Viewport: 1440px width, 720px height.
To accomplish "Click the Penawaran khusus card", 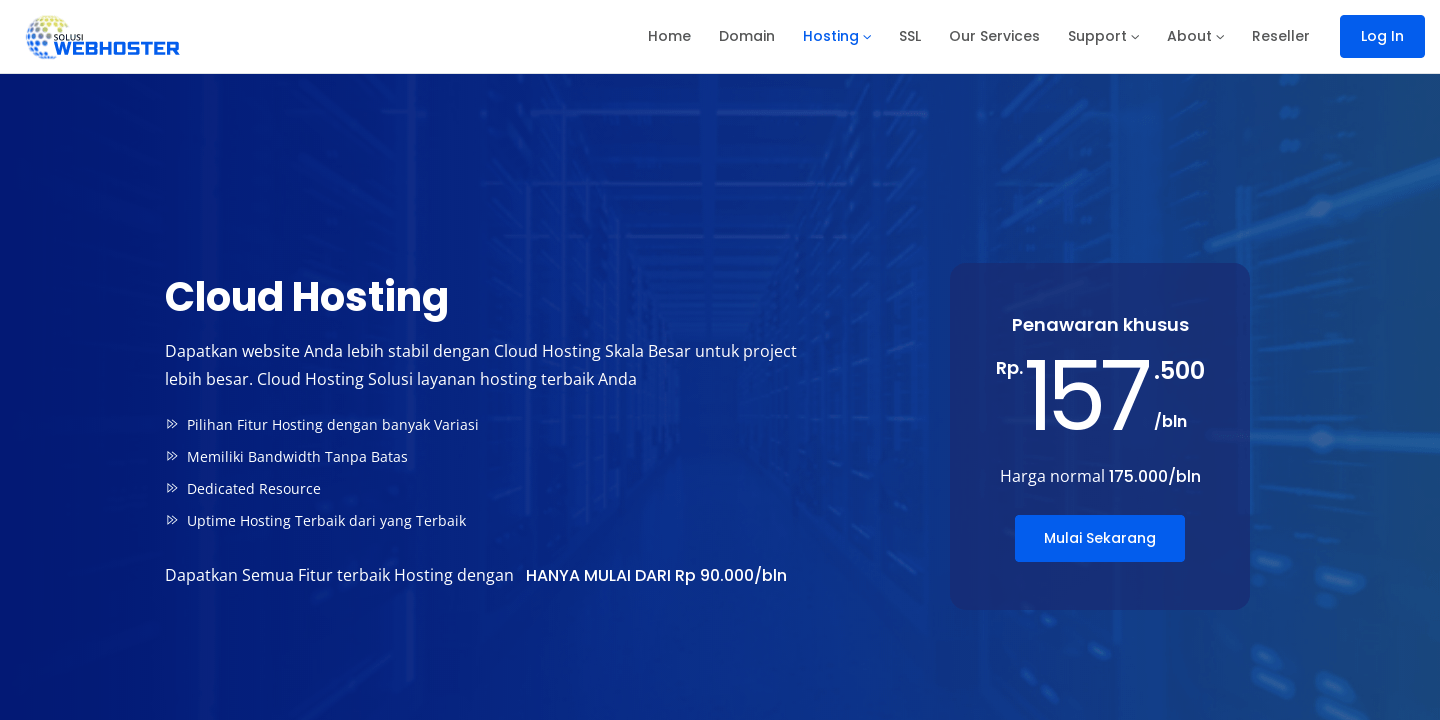I will [x=1100, y=435].
